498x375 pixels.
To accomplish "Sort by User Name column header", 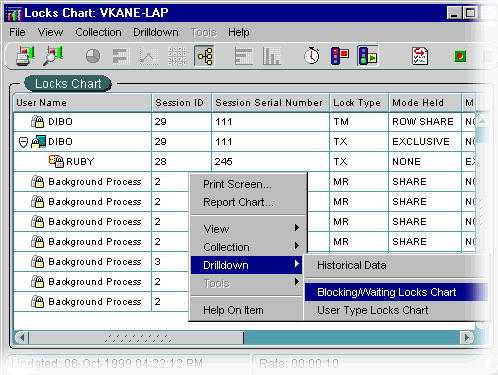I will point(82,103).
